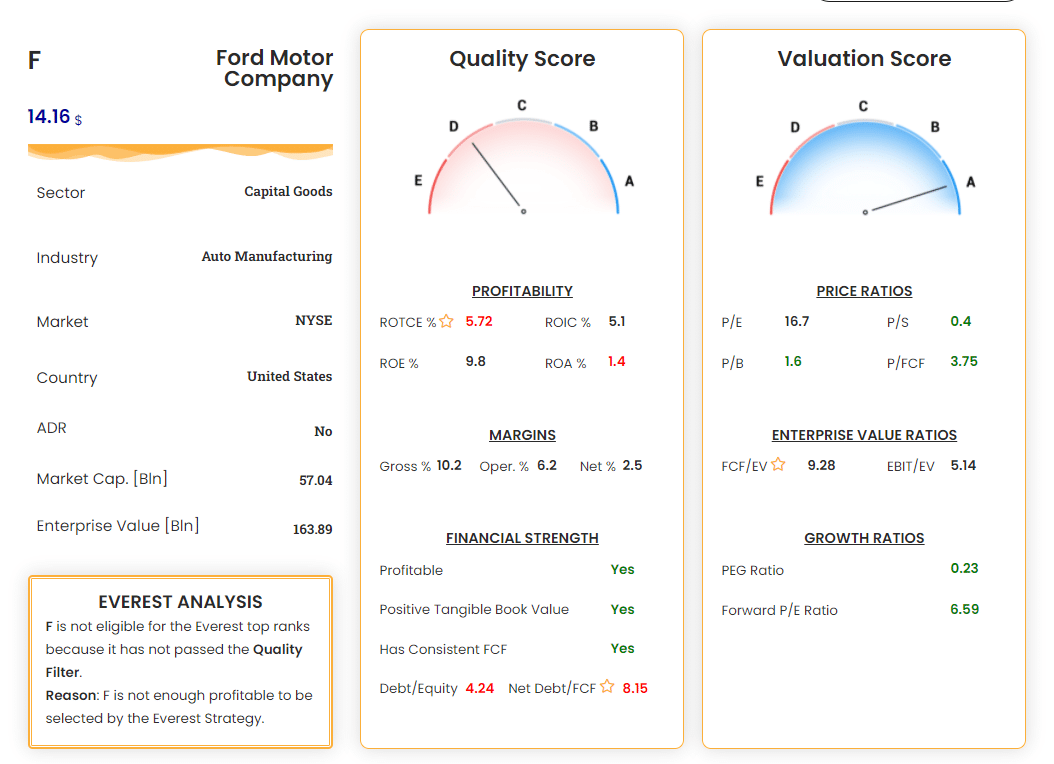Click the ROTCE value 5.72

pyautogui.click(x=479, y=321)
